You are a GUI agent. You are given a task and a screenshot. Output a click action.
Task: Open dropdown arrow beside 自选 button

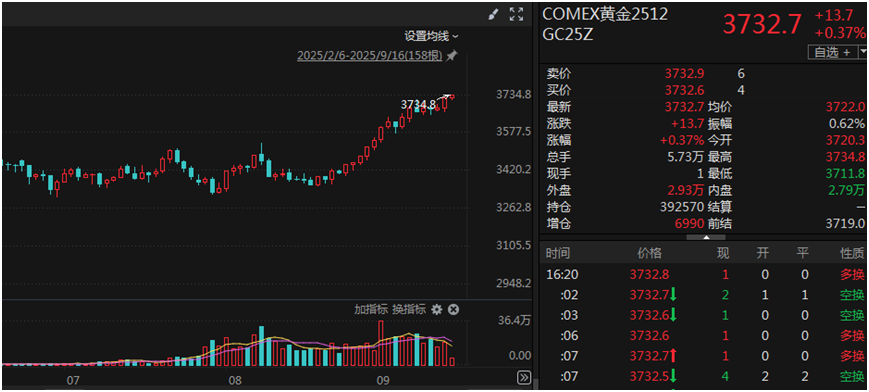coord(863,53)
